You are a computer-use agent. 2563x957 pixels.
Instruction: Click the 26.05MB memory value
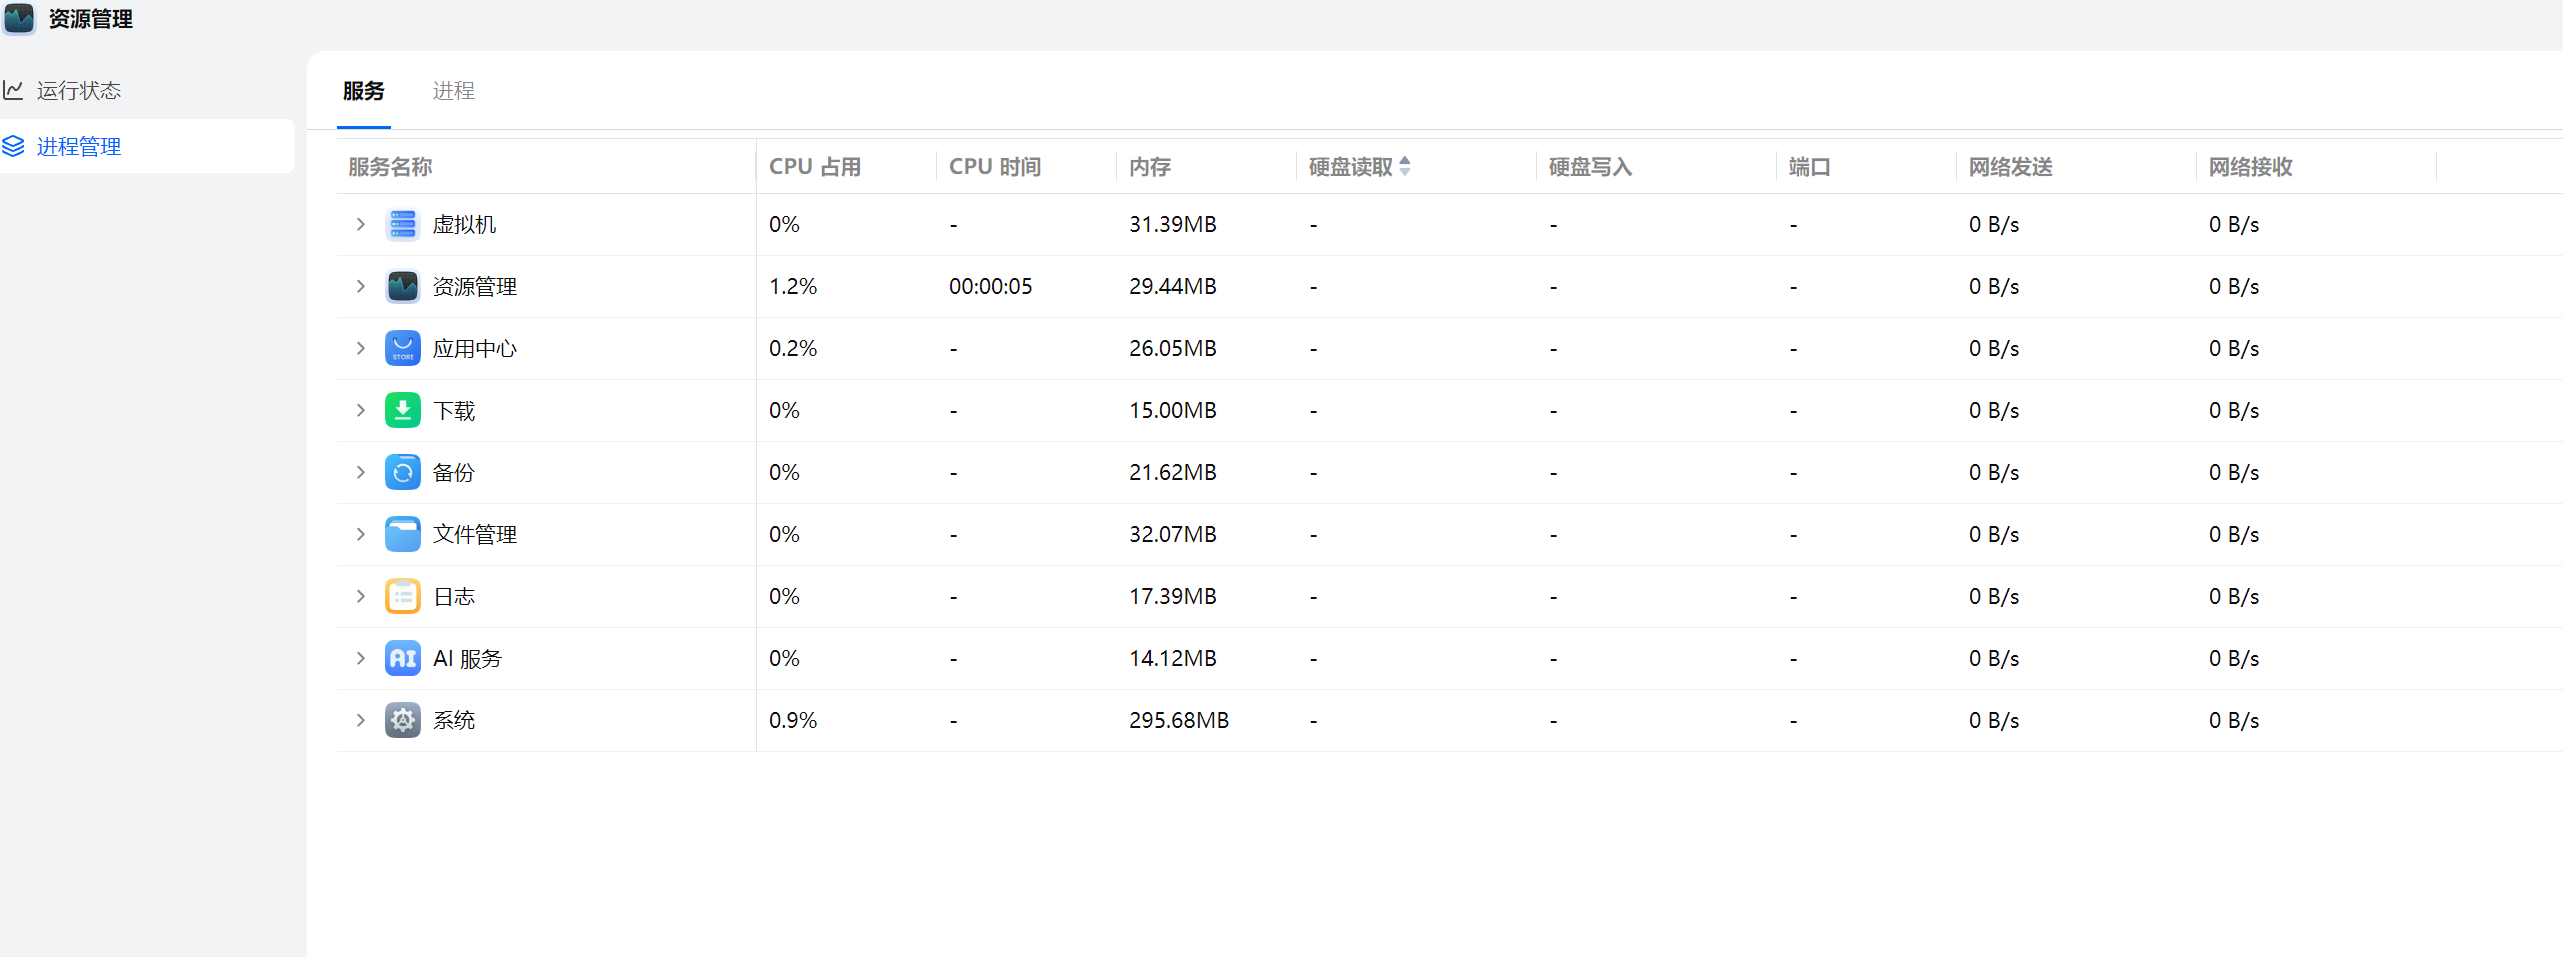click(x=1173, y=348)
